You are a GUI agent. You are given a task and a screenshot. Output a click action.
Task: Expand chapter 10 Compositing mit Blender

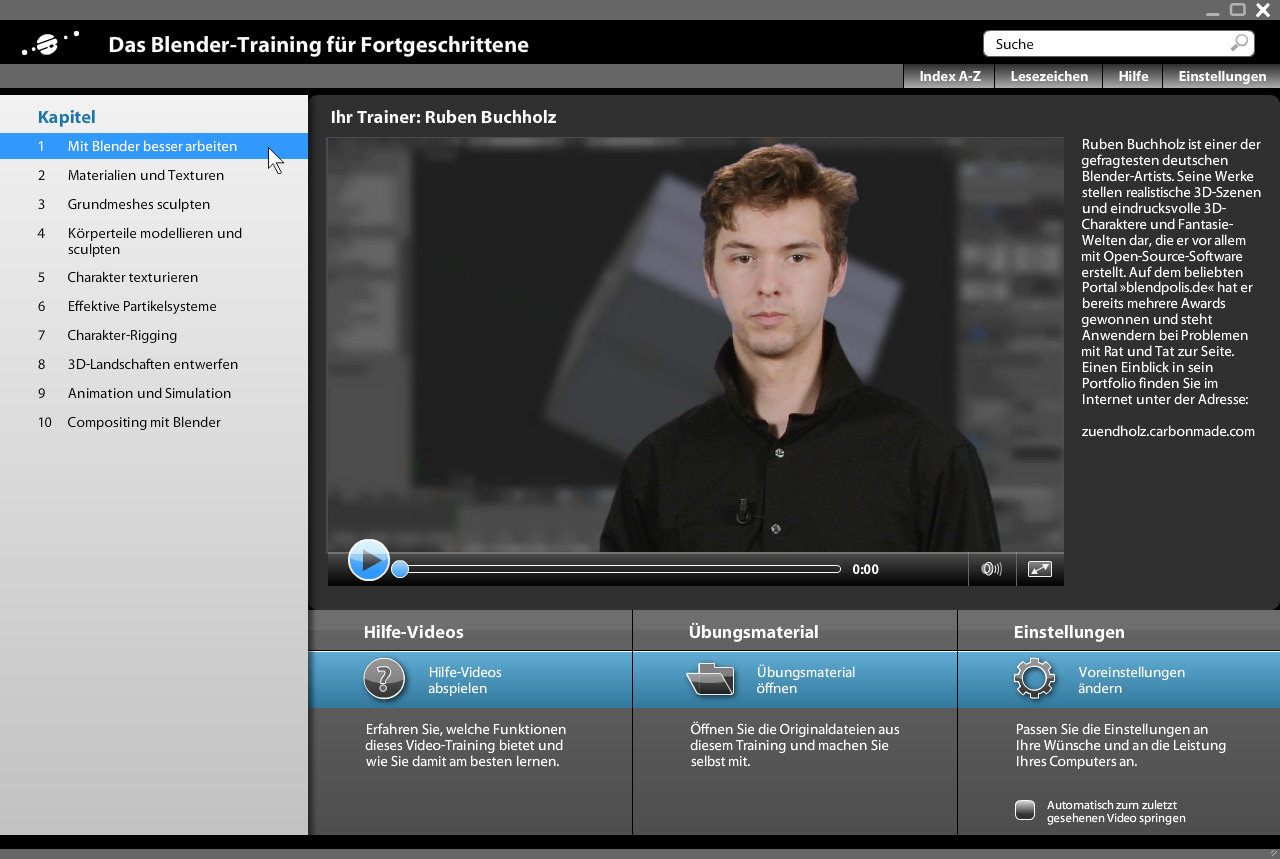click(144, 422)
